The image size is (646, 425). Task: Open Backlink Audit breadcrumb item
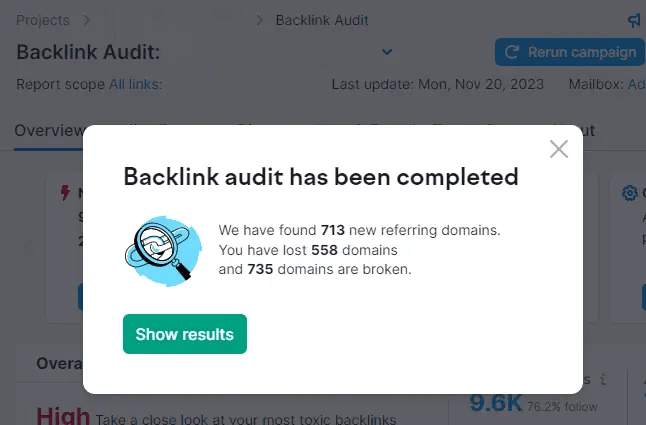[322, 20]
